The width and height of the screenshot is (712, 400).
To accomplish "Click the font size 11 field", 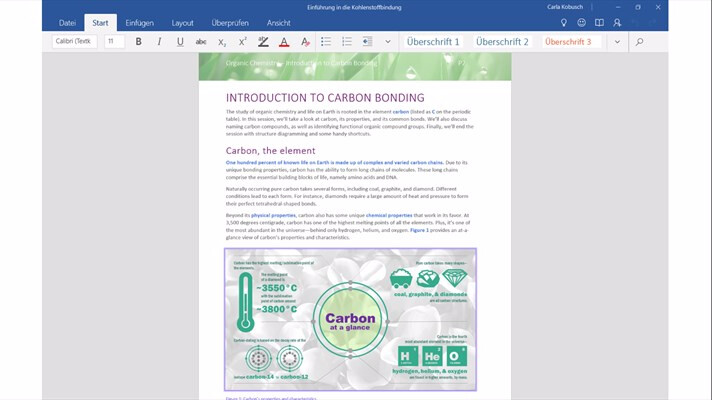I will pos(114,41).
